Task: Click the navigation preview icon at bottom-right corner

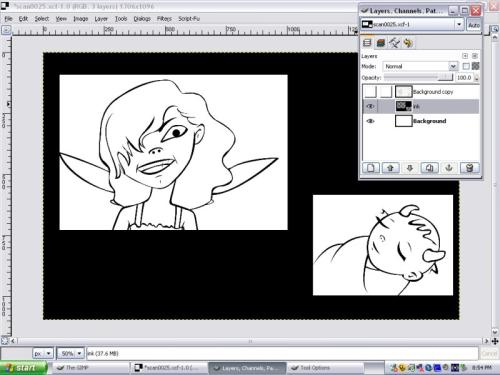Action: pyautogui.click(x=495, y=341)
